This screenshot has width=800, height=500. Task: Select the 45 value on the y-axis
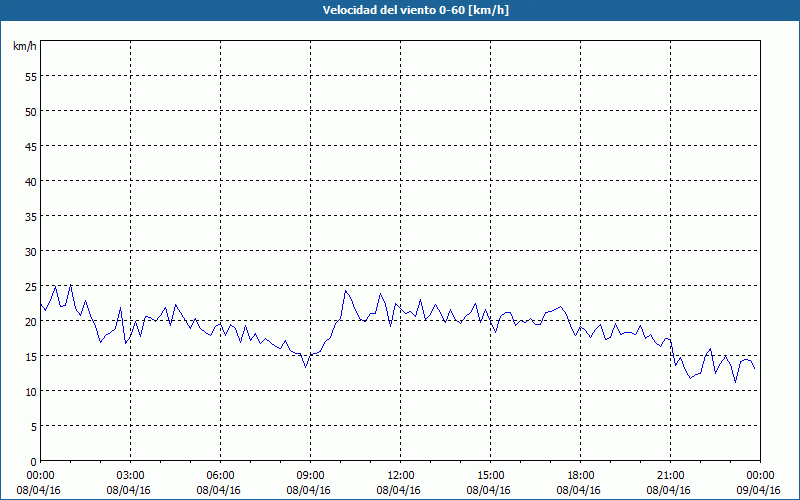31,146
